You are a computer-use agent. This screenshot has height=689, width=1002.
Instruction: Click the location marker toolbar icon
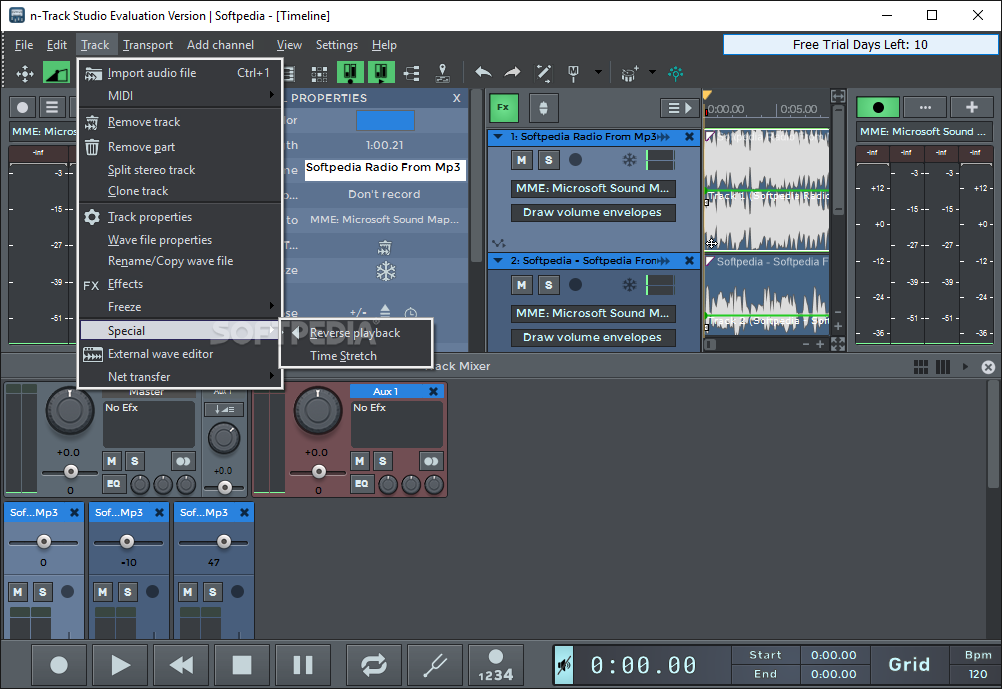(x=442, y=74)
